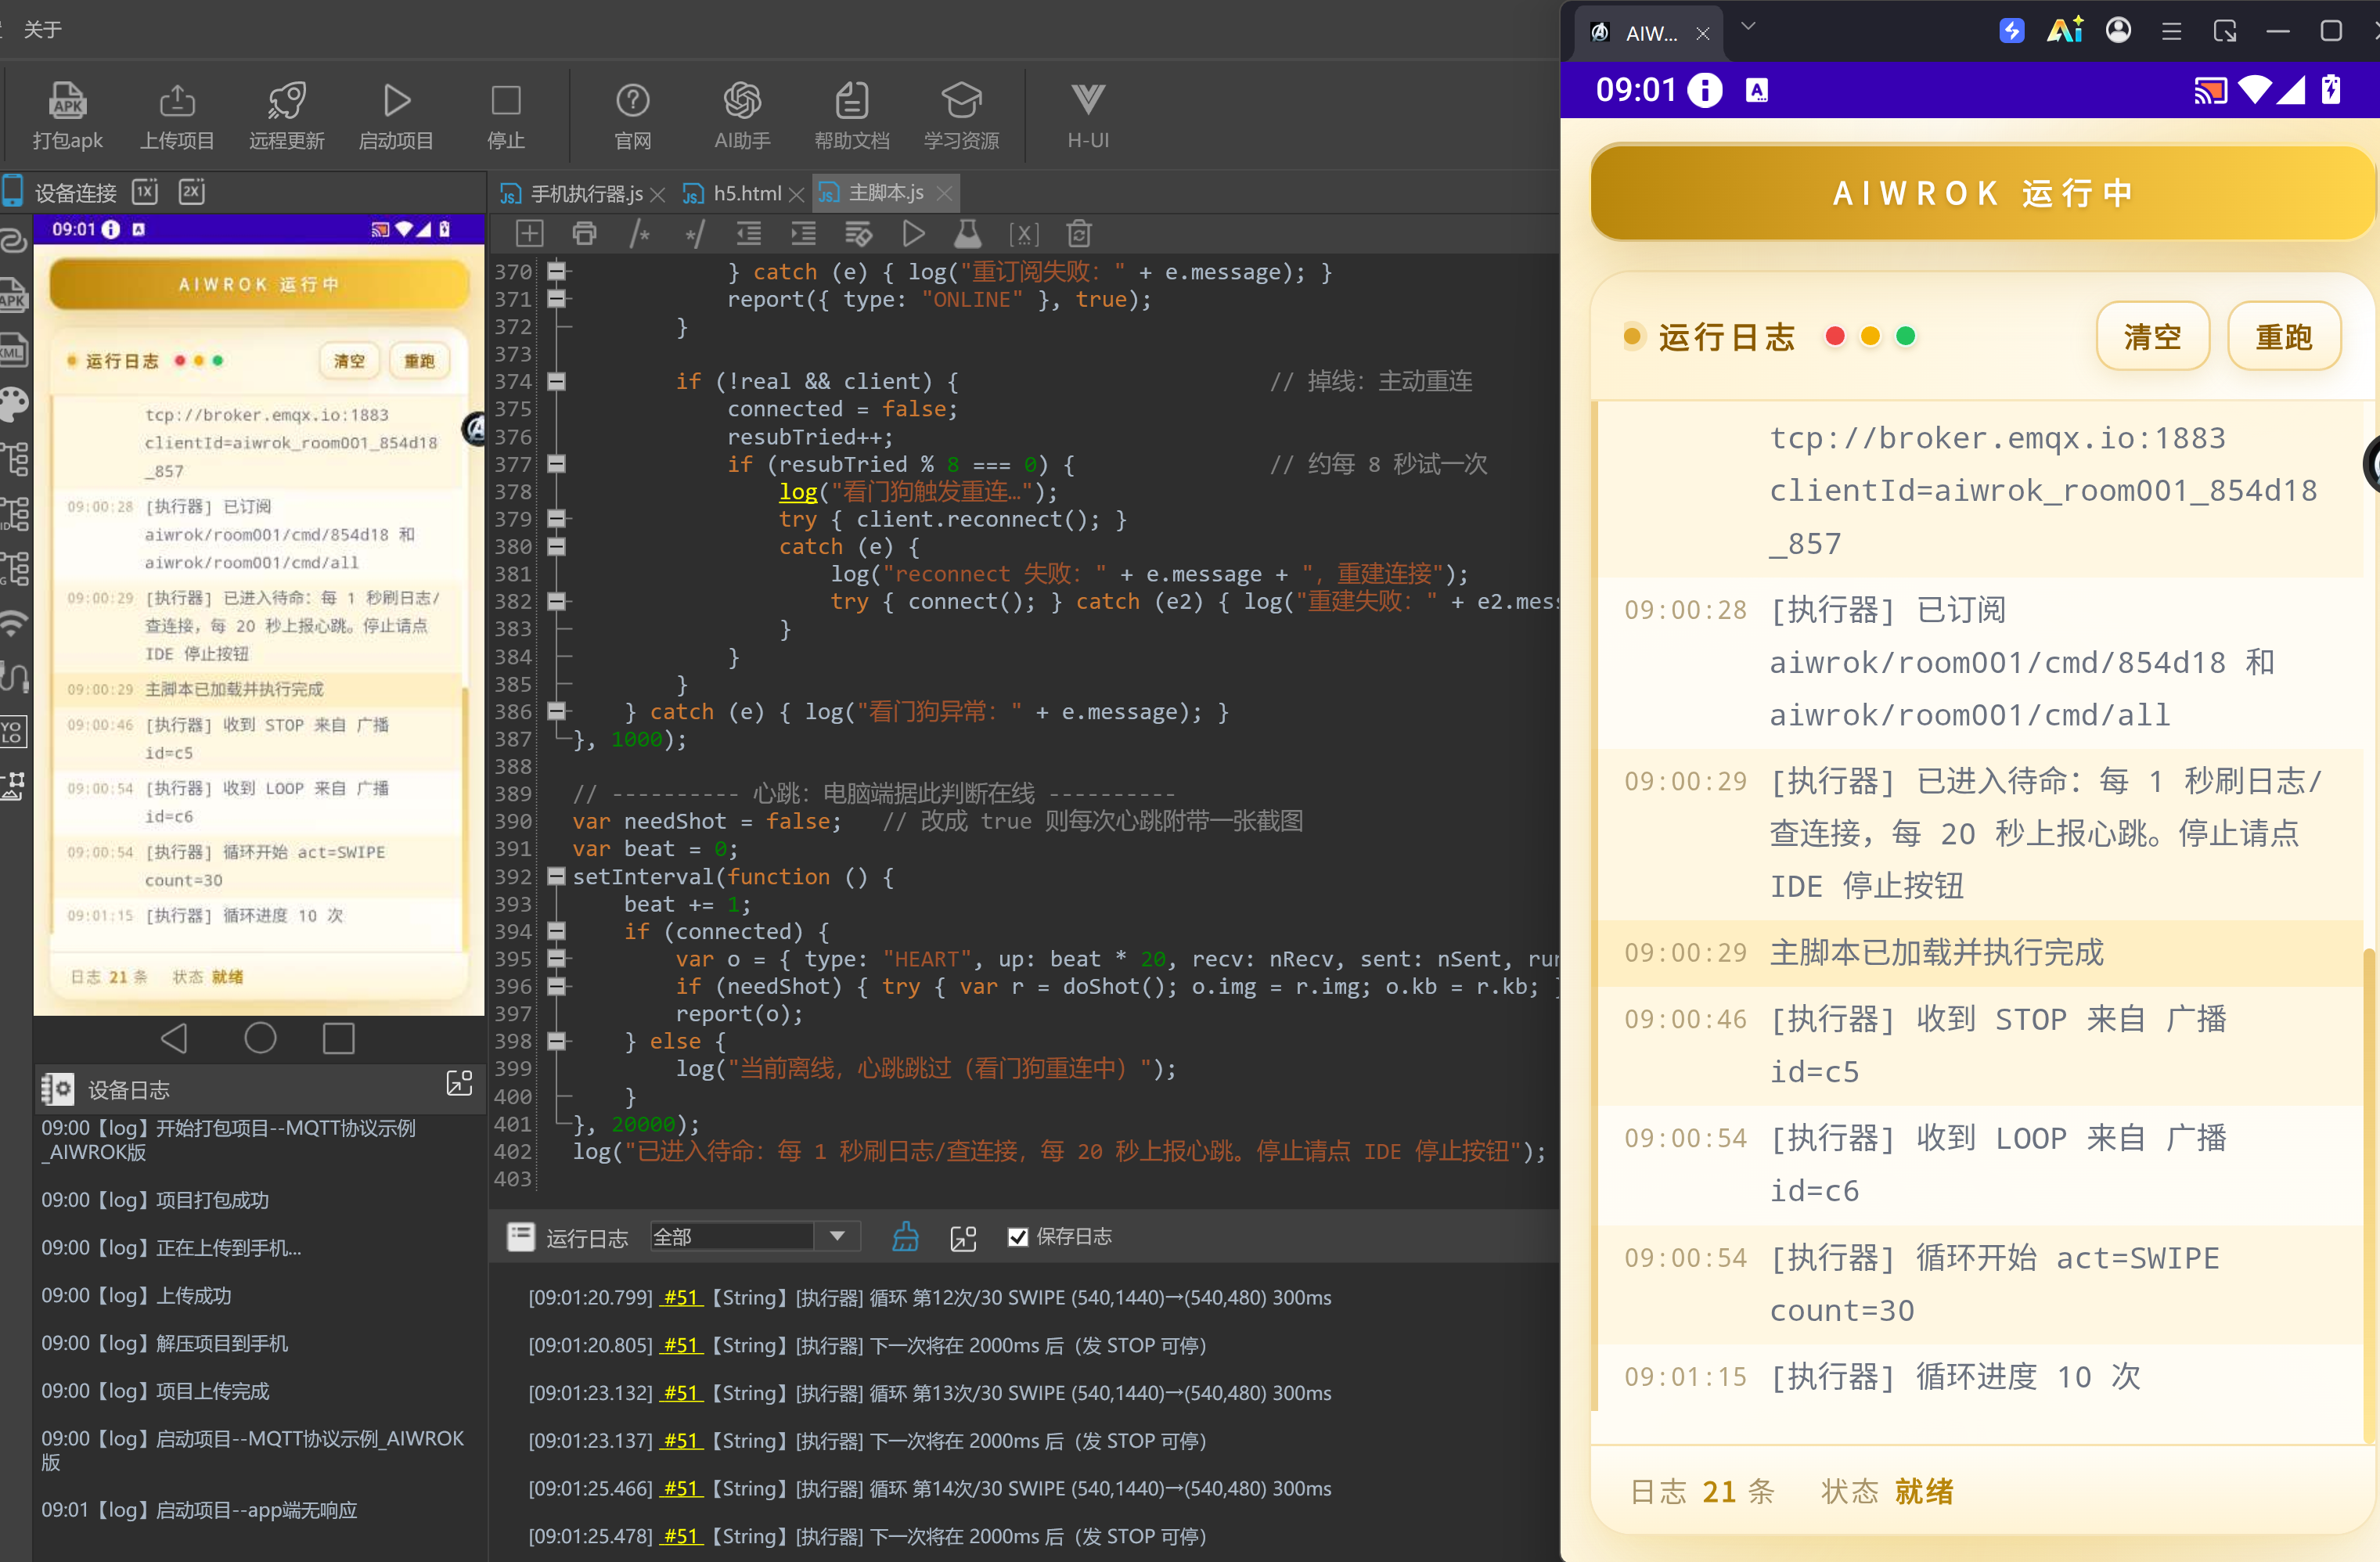The height and width of the screenshot is (1562, 2380).
Task: Click line 390 needShot variable code
Action: click(x=706, y=821)
